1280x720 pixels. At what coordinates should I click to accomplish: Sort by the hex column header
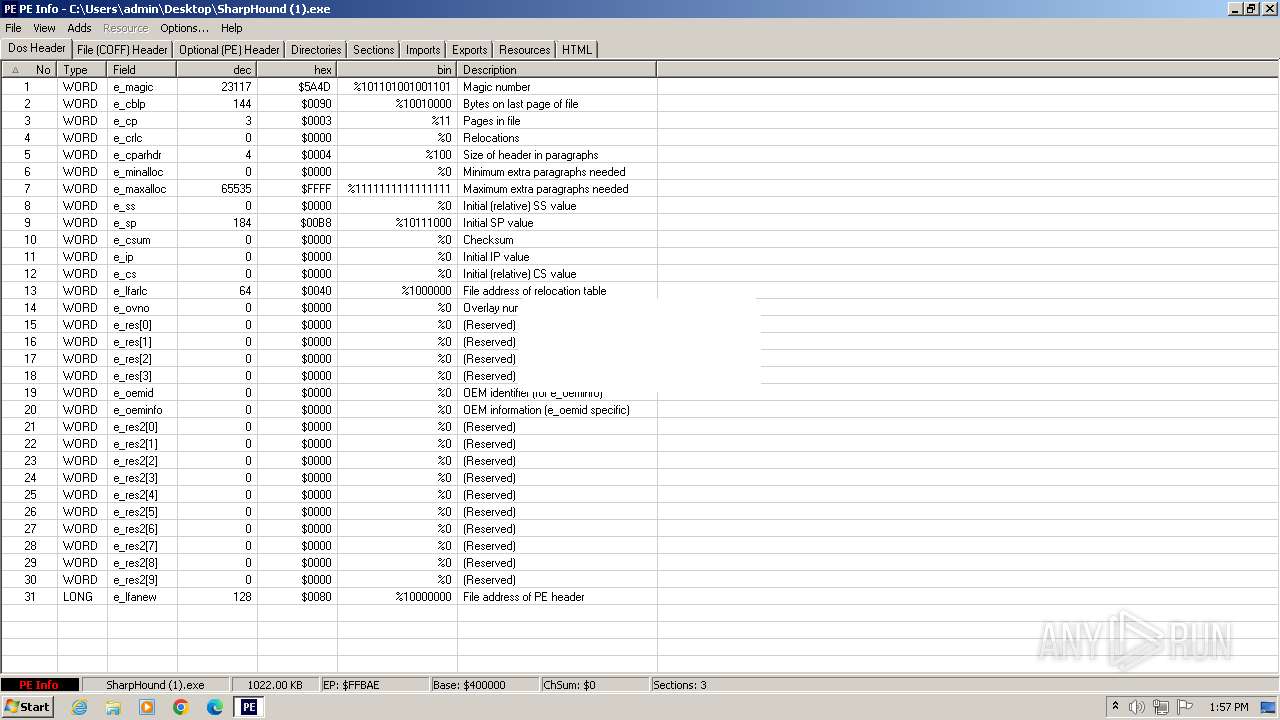click(x=297, y=70)
